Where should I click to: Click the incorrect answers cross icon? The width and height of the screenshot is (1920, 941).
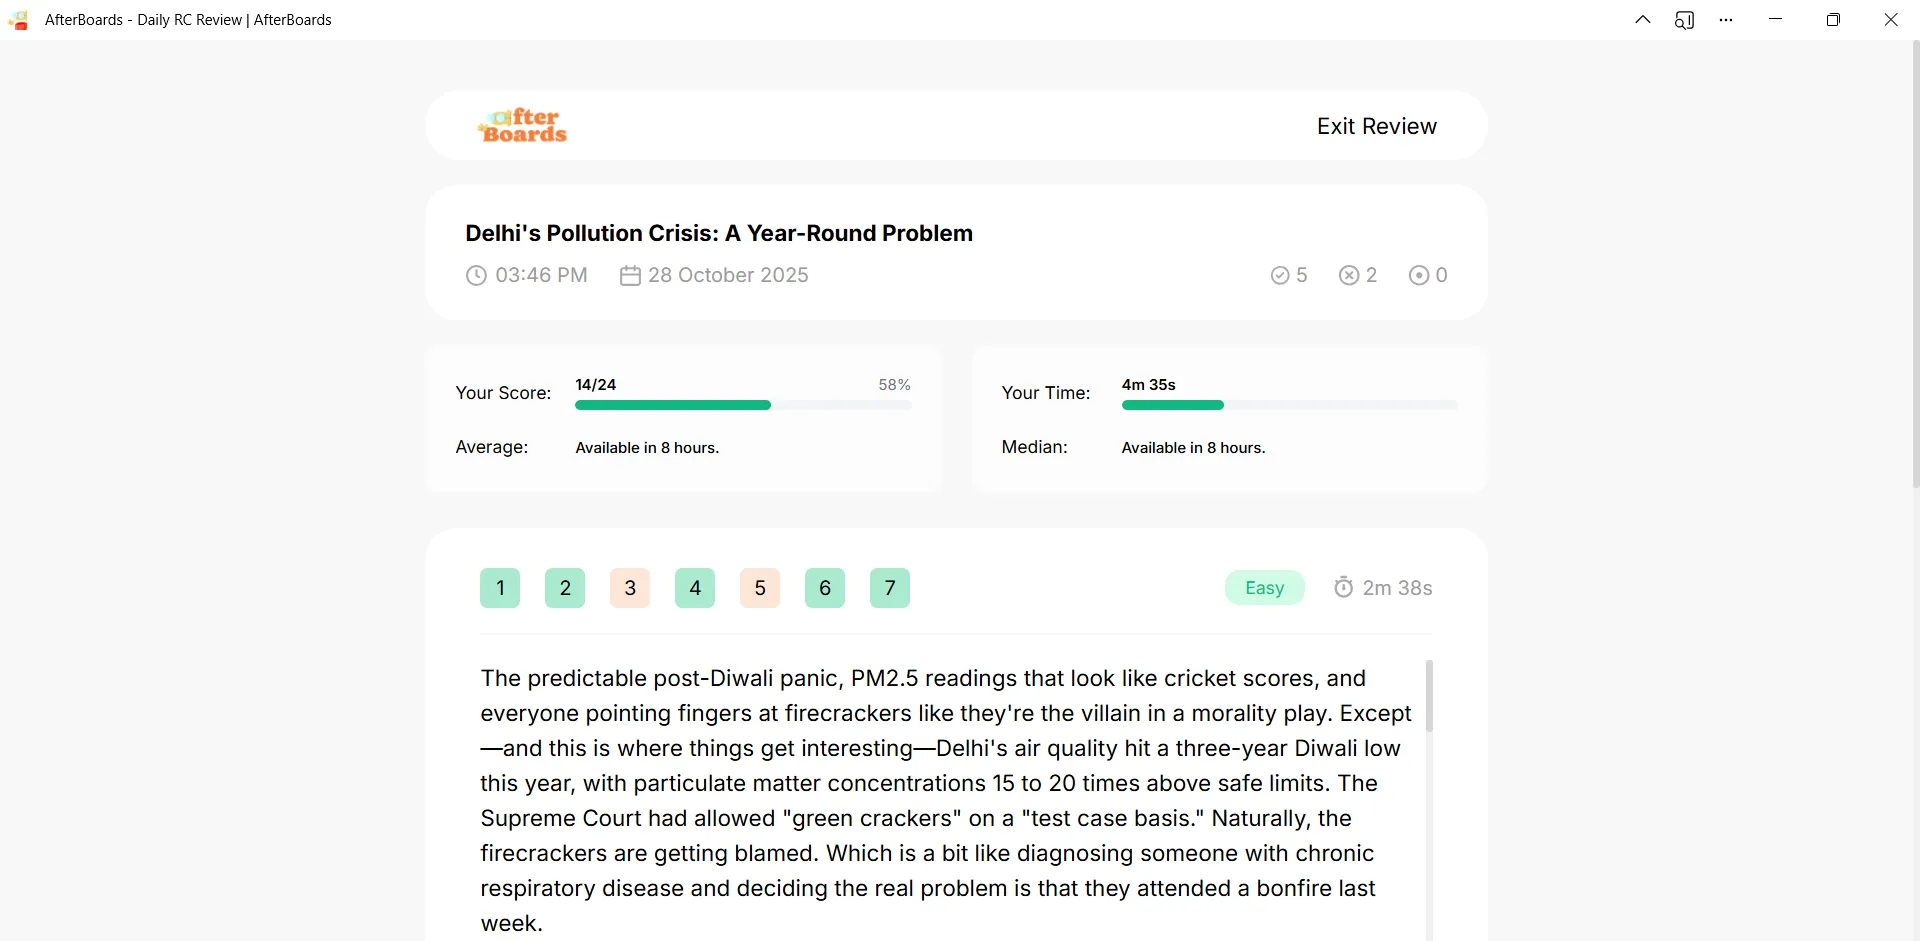(1349, 275)
